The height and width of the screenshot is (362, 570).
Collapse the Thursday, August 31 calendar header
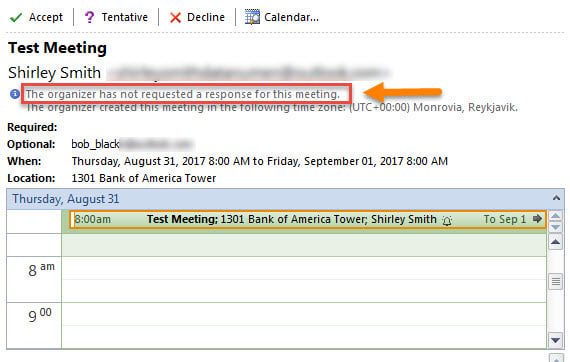click(x=556, y=198)
